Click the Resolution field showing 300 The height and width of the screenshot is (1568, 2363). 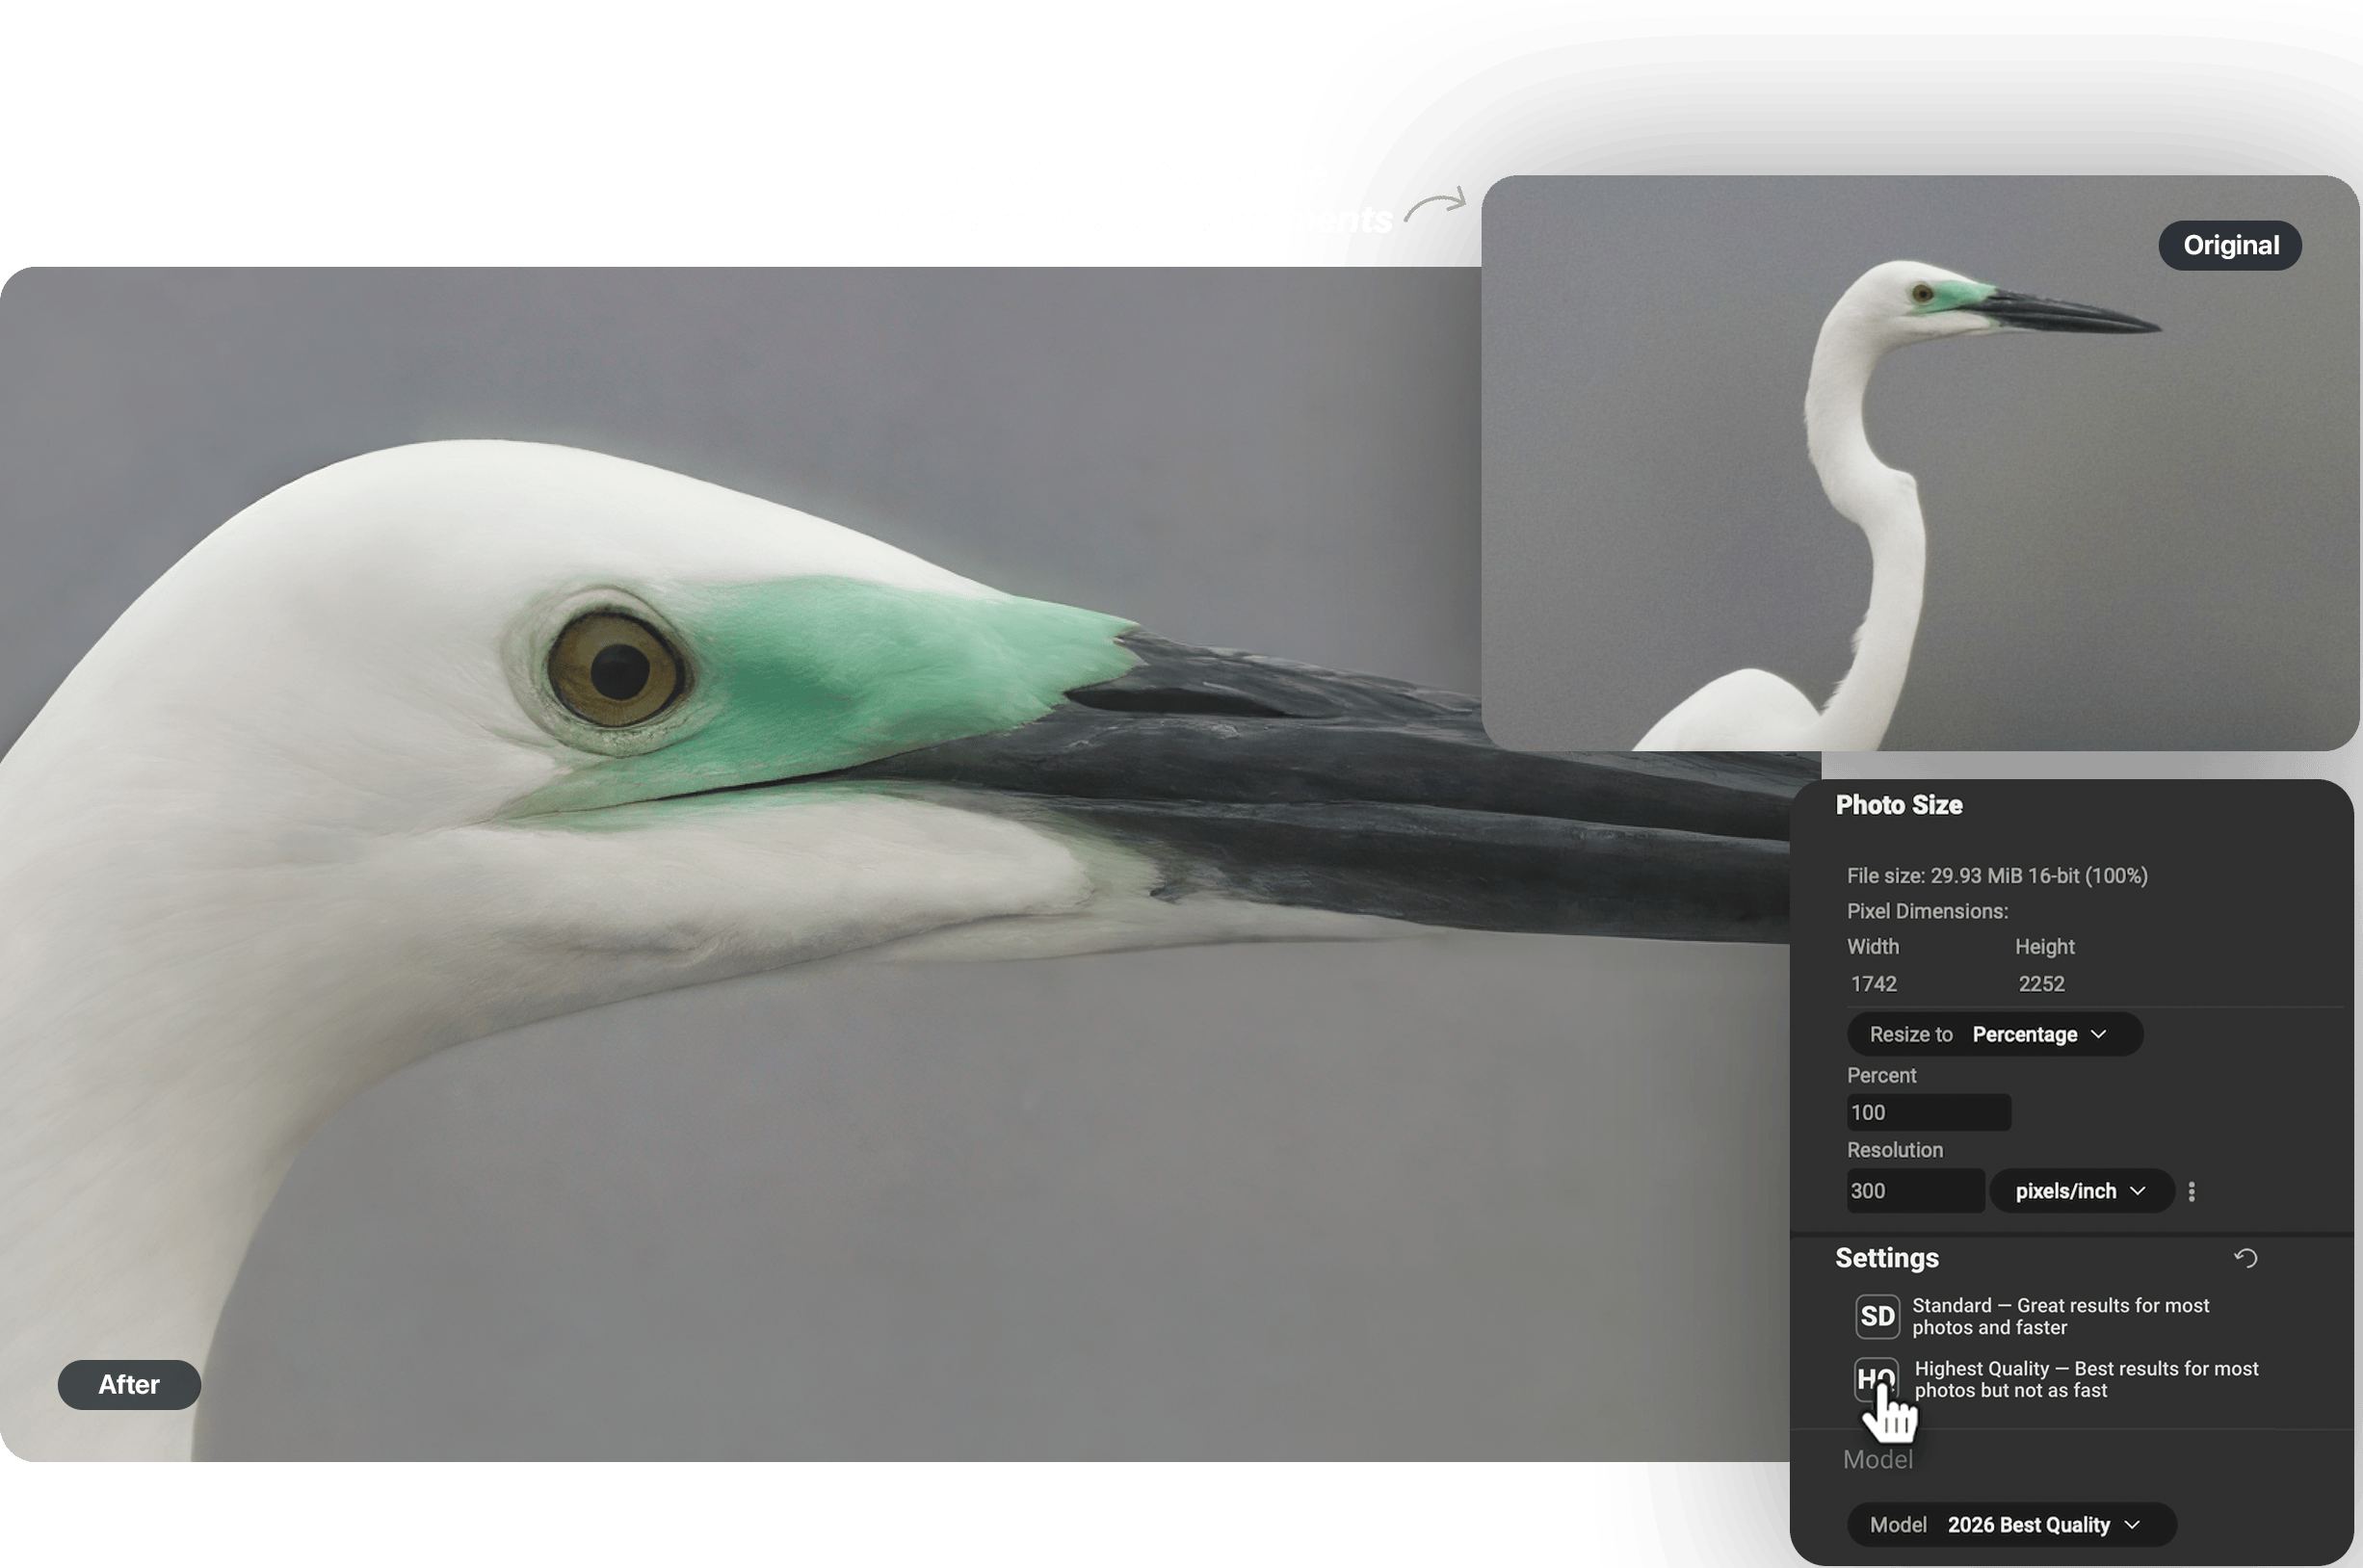pos(1915,1191)
